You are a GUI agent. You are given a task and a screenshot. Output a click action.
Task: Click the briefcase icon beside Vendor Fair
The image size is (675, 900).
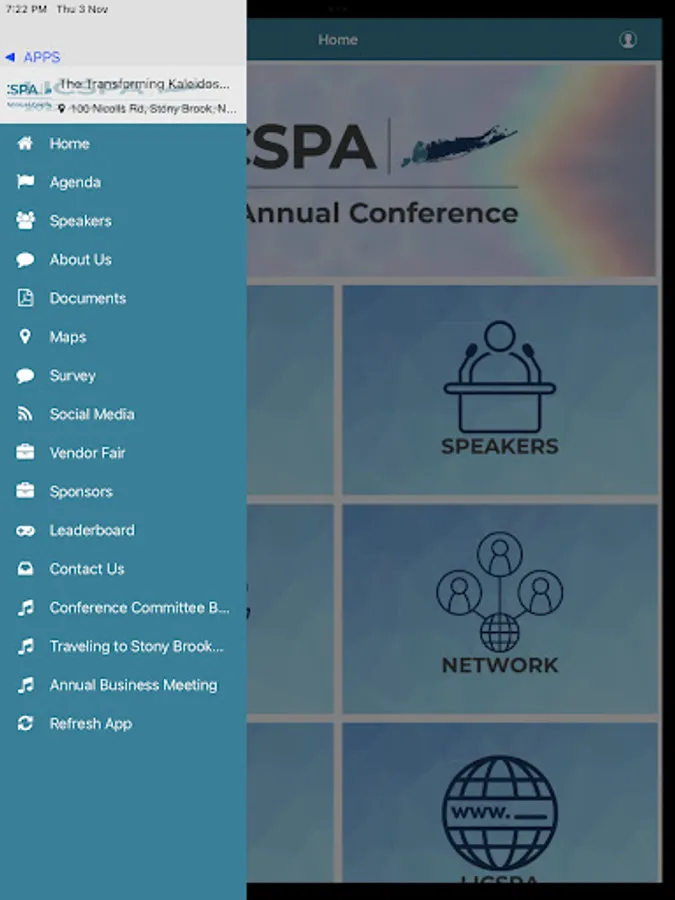pos(25,452)
